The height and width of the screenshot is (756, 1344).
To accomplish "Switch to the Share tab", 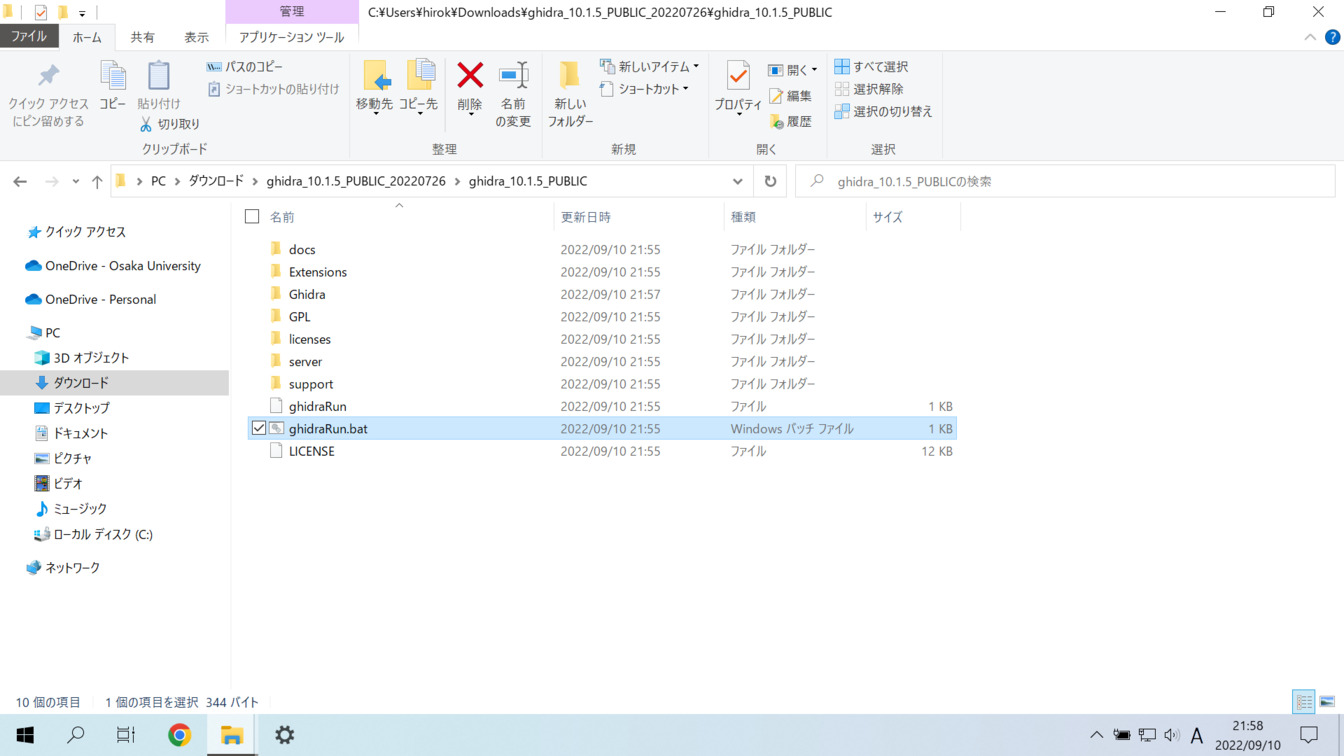I will pyautogui.click(x=143, y=37).
